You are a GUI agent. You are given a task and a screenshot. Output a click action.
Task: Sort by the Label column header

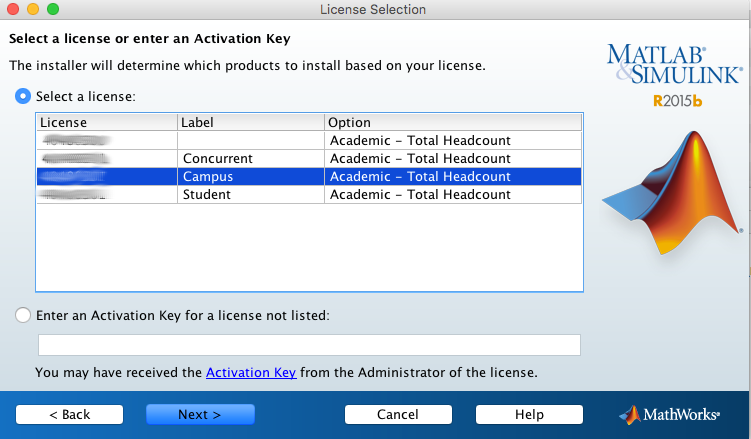point(250,122)
